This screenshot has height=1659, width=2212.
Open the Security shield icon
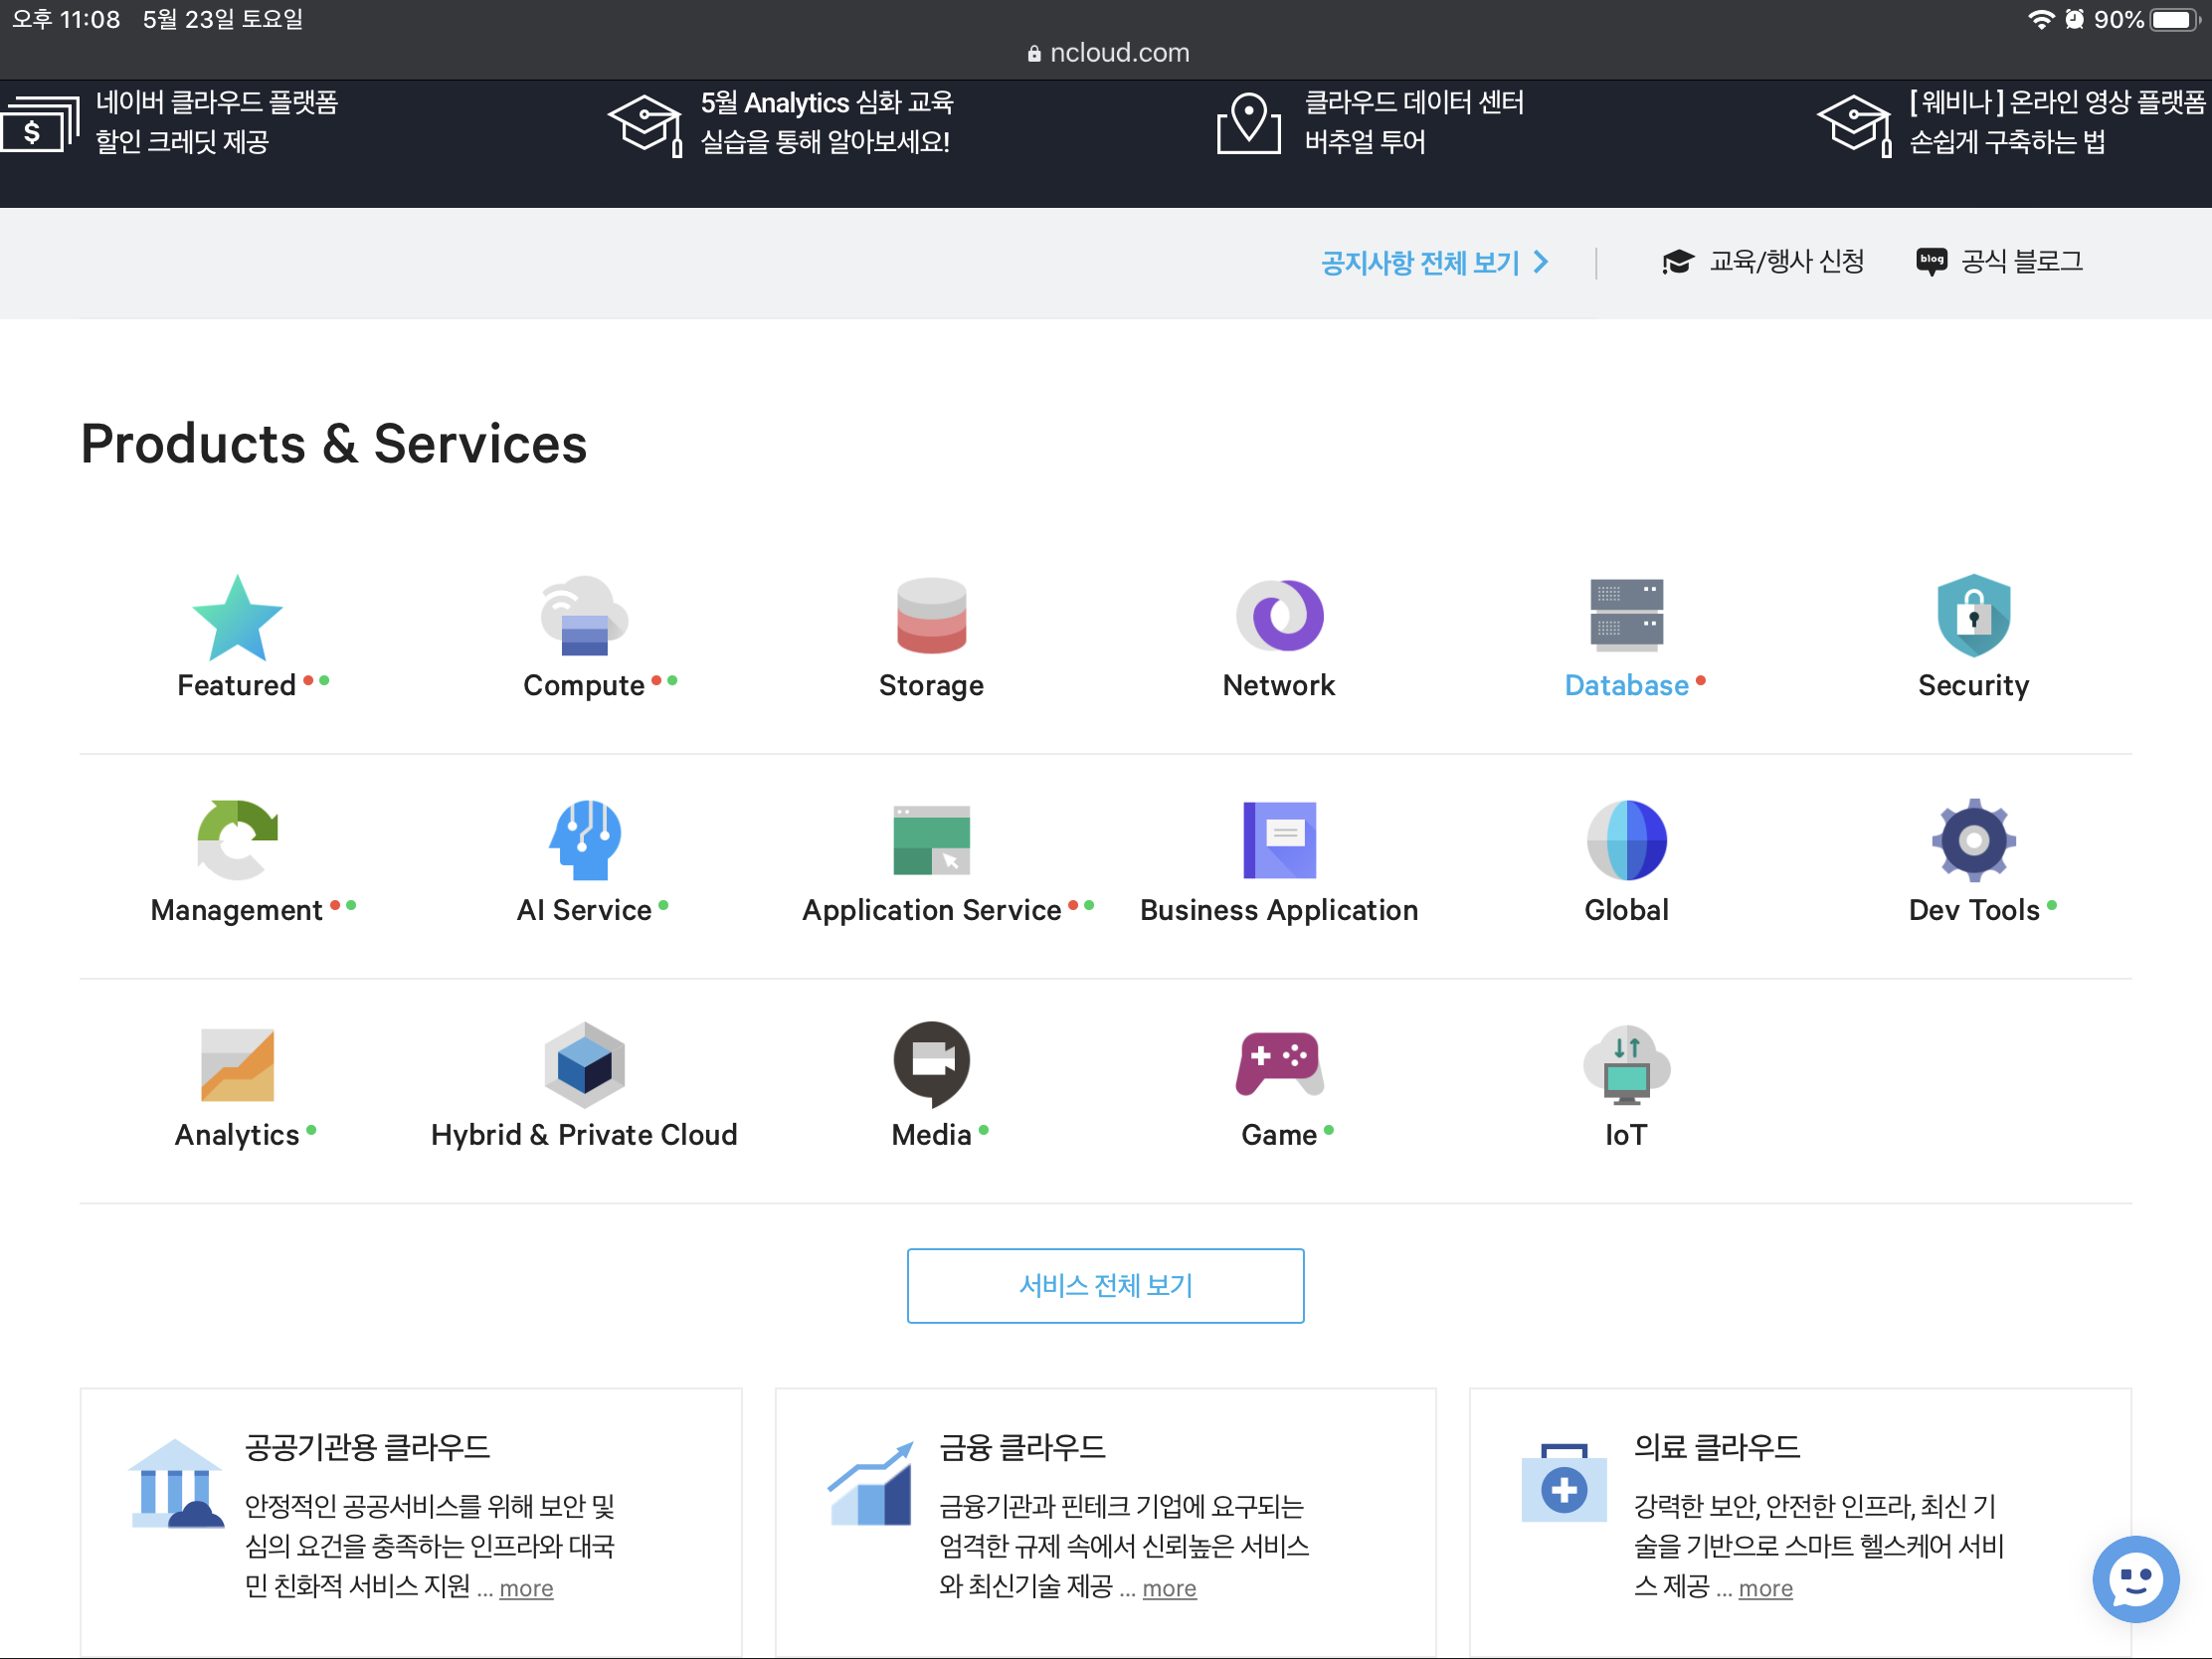[x=1973, y=616]
